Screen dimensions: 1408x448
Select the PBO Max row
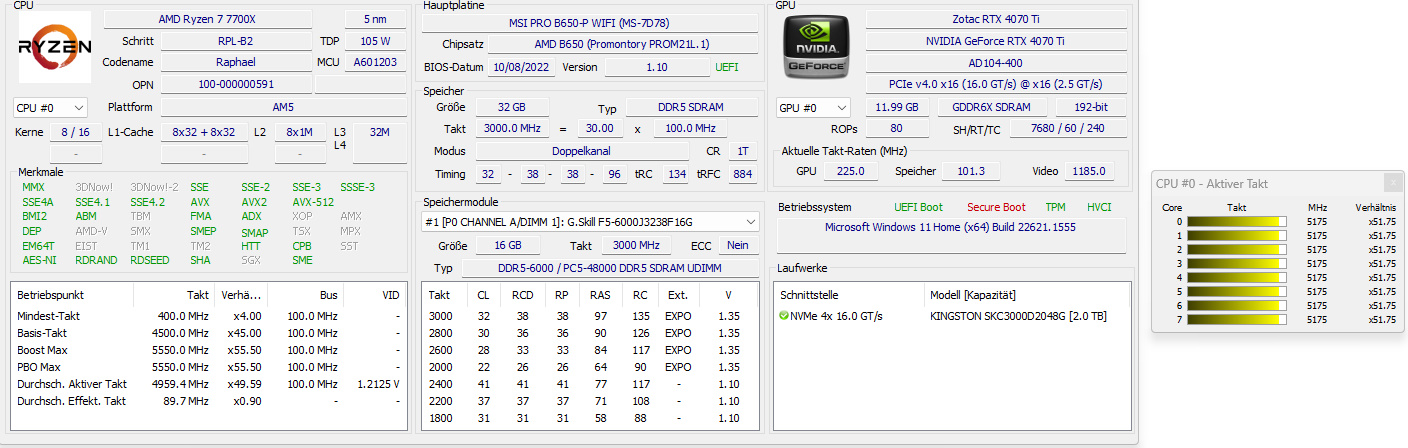209,367
